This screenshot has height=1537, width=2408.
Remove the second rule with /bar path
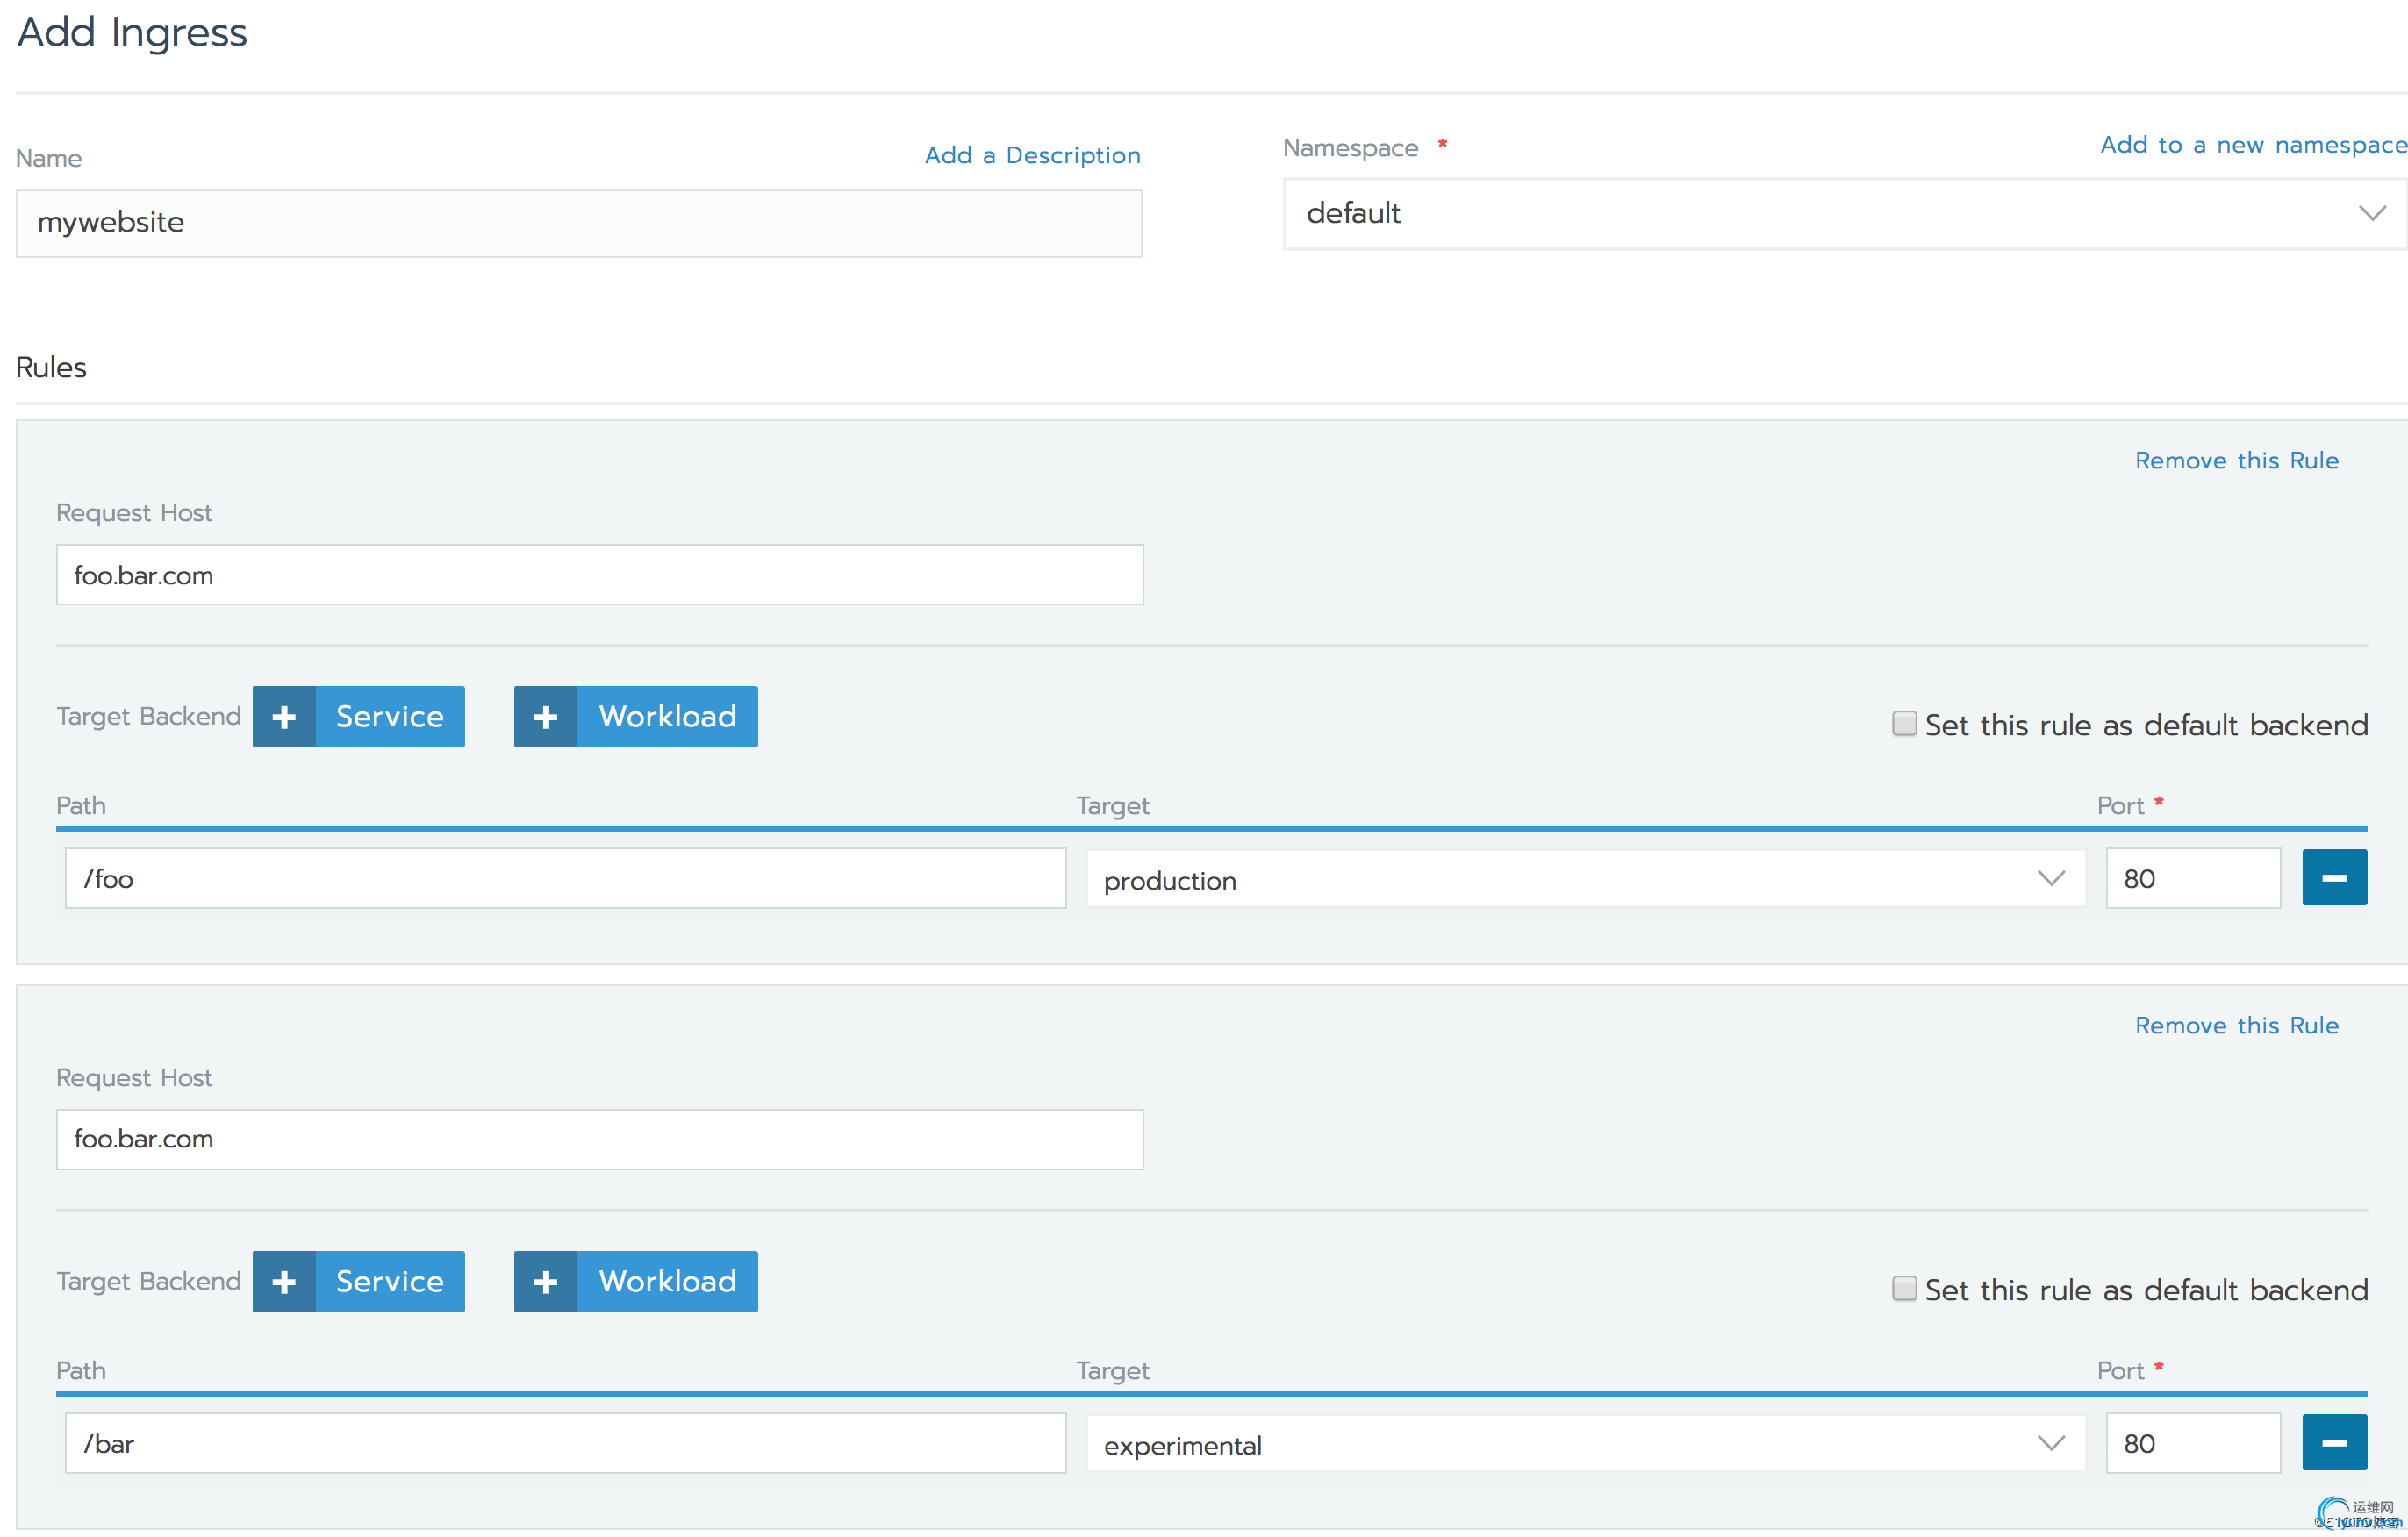[2236, 1025]
